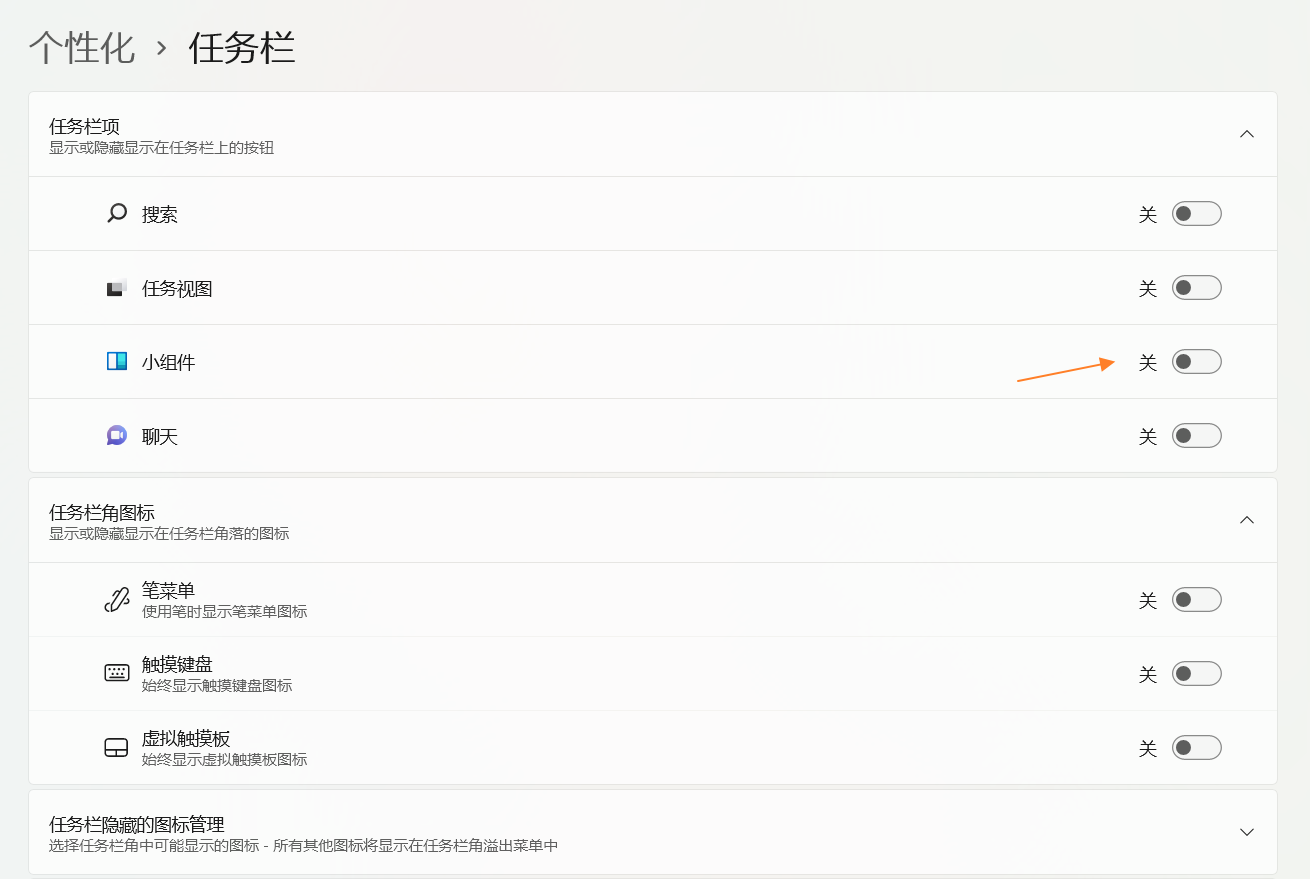Screen dimensions: 1310x879
Task: Click the 触摸键盘 keyboard icon
Action: [117, 673]
